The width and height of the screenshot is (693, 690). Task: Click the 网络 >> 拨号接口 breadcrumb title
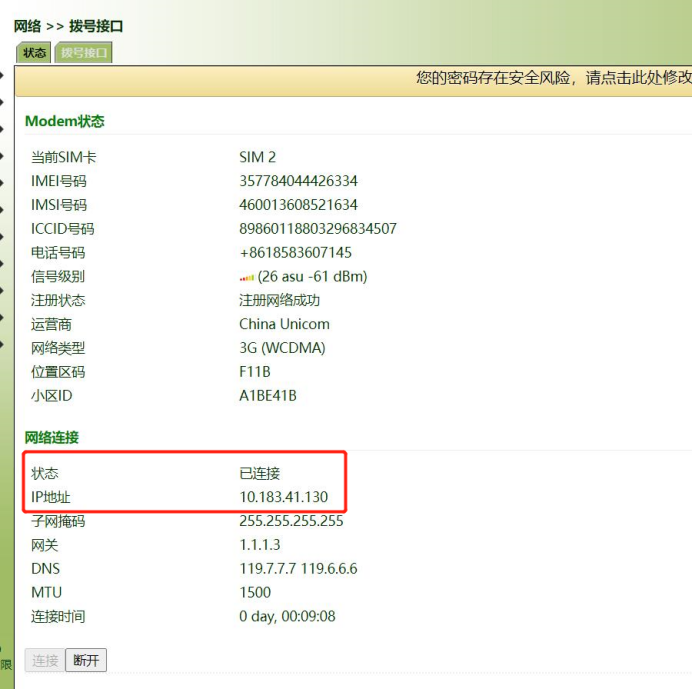point(69,26)
